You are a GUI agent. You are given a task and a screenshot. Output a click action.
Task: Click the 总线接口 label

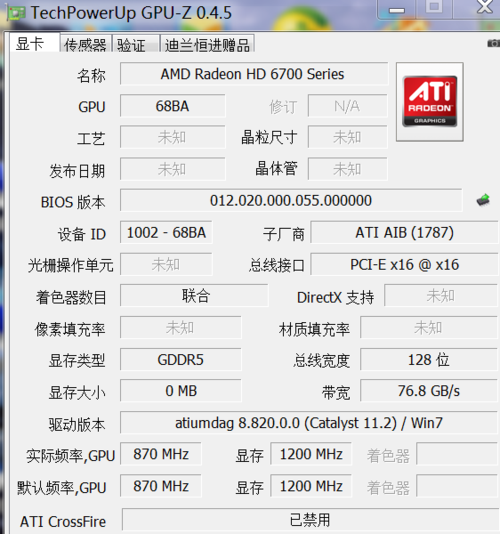point(277,266)
